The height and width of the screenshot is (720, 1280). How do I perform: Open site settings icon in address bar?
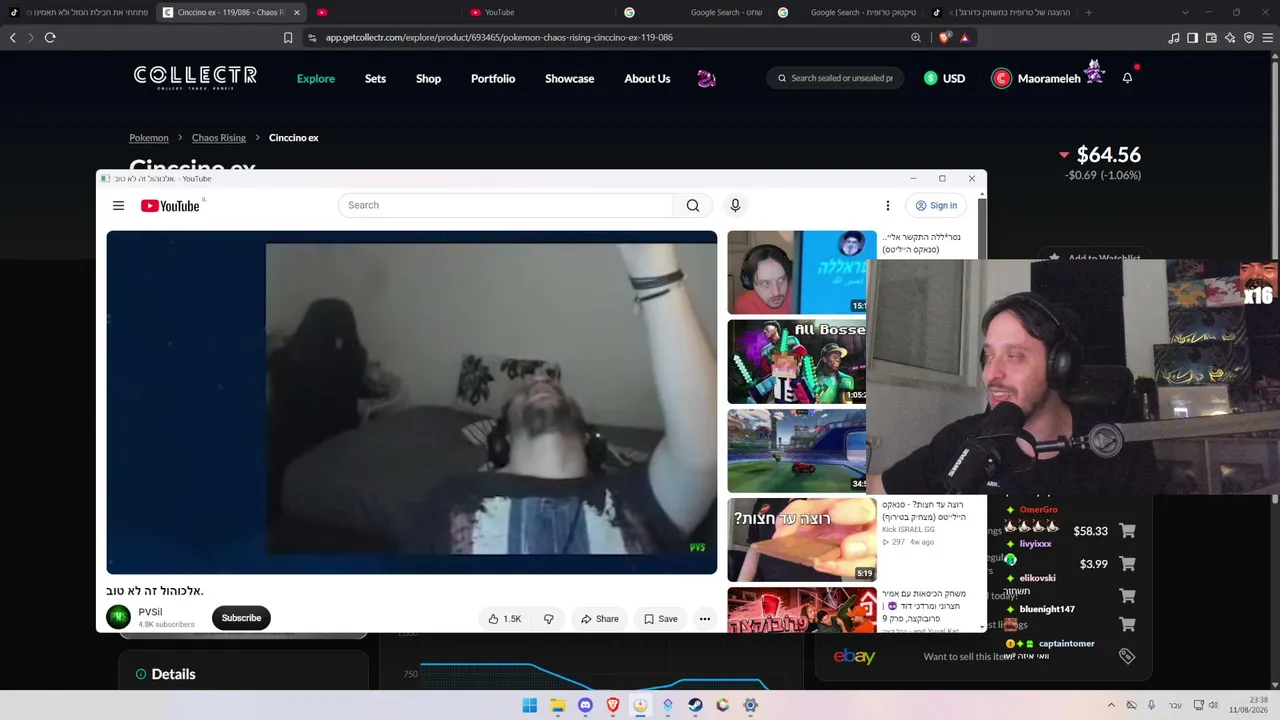coord(312,38)
